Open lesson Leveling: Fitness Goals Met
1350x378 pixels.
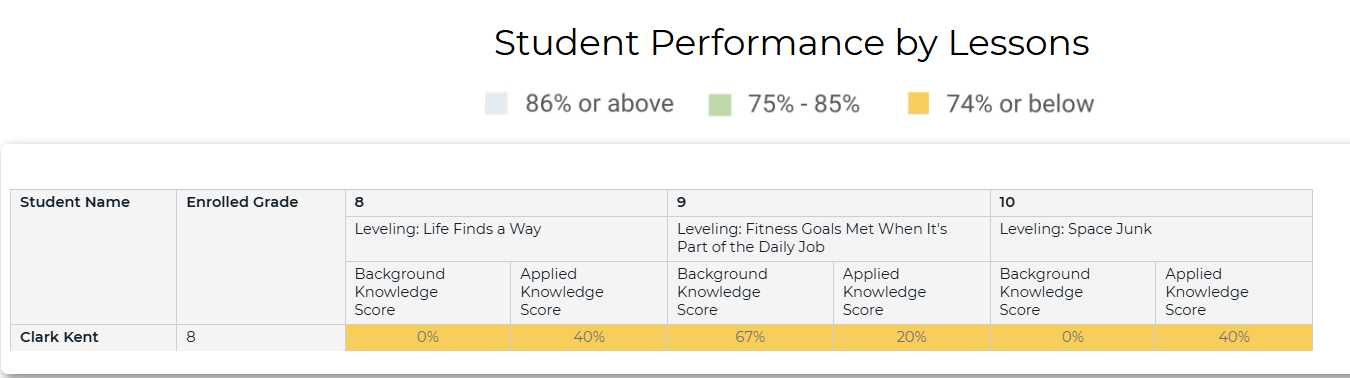[811, 238]
